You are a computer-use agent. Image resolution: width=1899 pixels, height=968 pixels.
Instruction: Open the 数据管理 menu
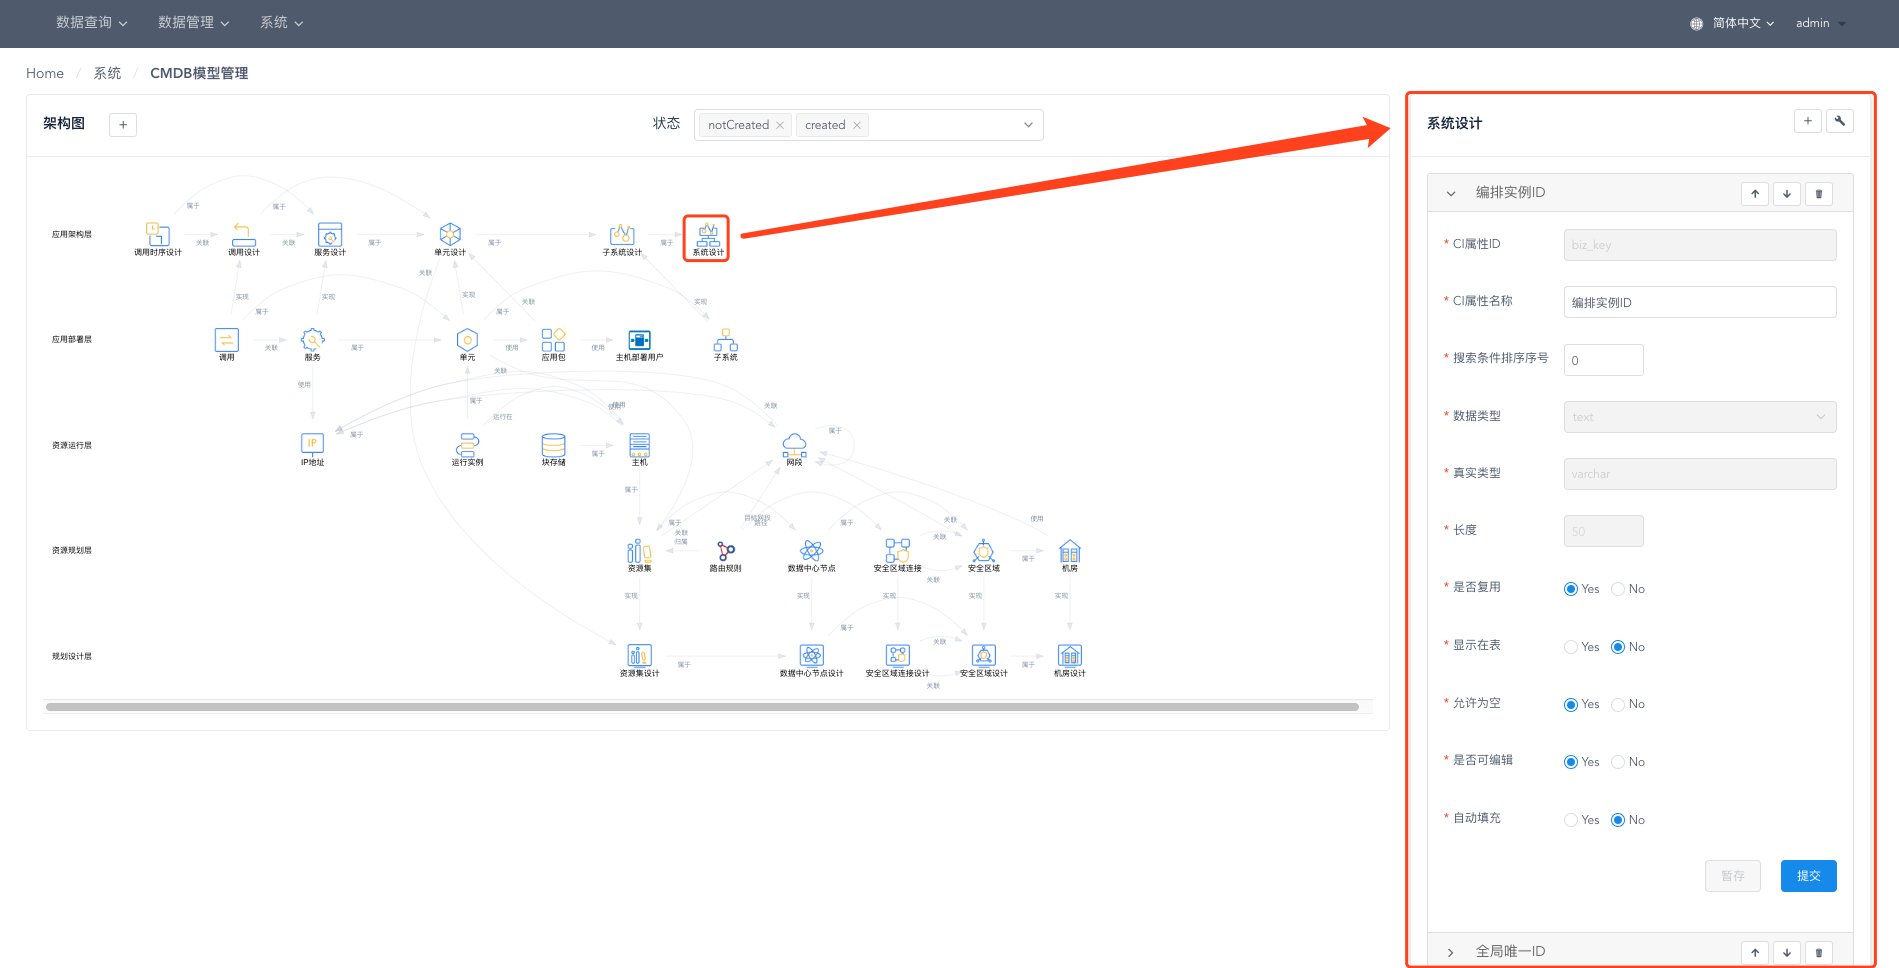(x=194, y=22)
